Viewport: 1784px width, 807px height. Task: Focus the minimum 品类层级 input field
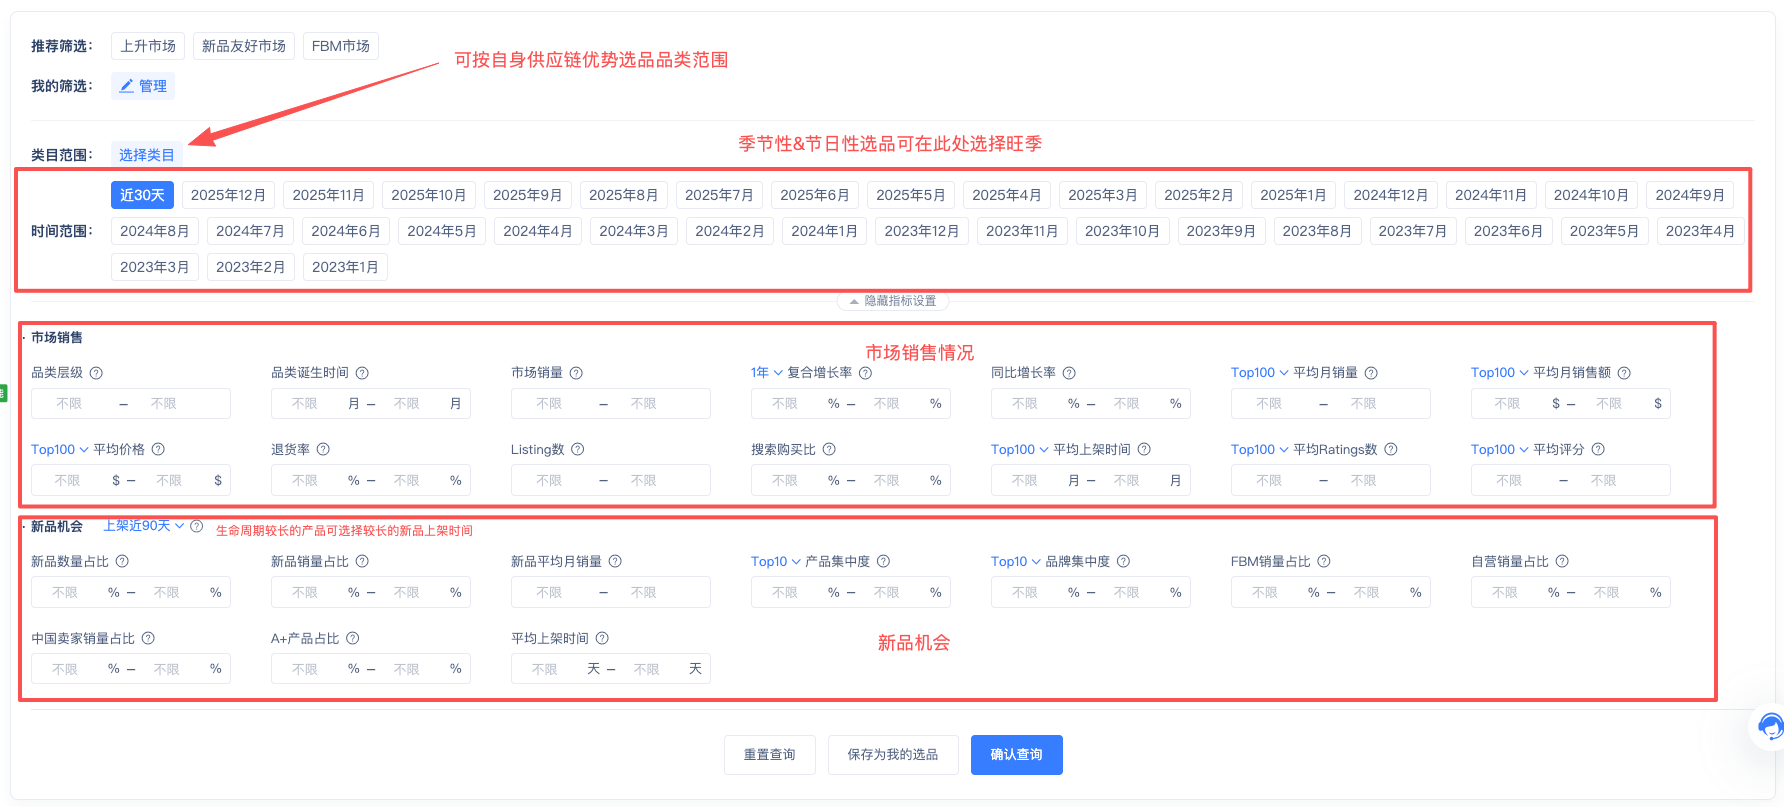(x=69, y=404)
